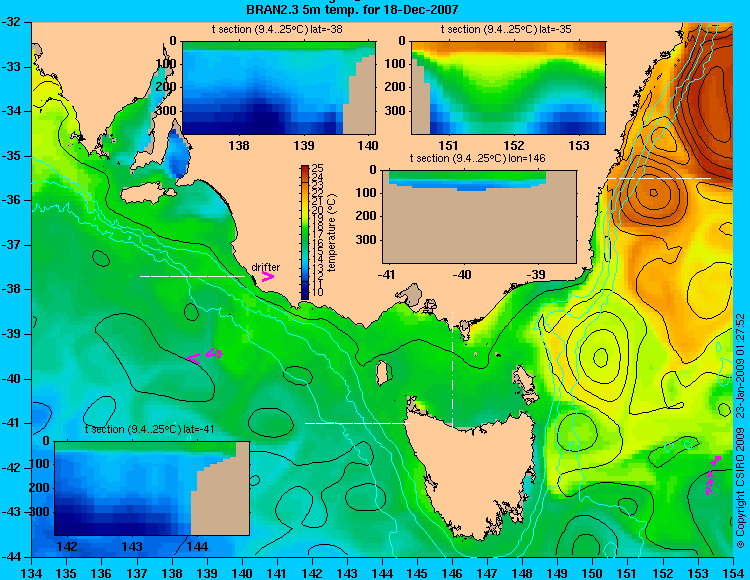Click the 10 value on the color bar

pos(318,292)
